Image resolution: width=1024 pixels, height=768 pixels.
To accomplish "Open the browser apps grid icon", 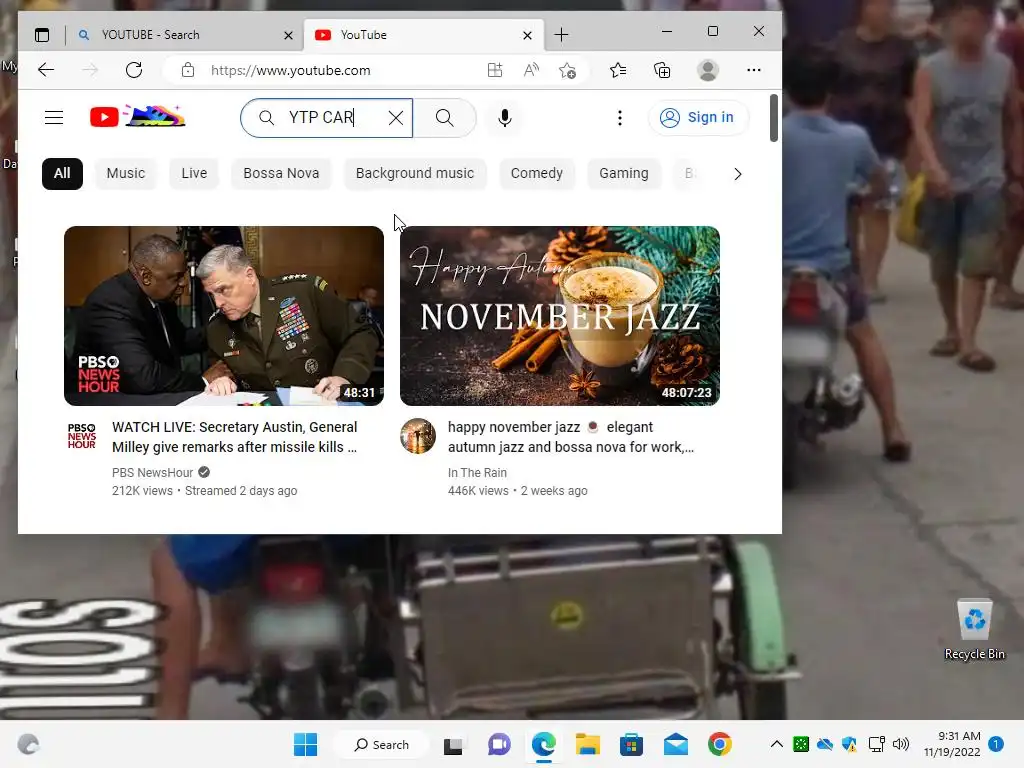I will [x=495, y=70].
